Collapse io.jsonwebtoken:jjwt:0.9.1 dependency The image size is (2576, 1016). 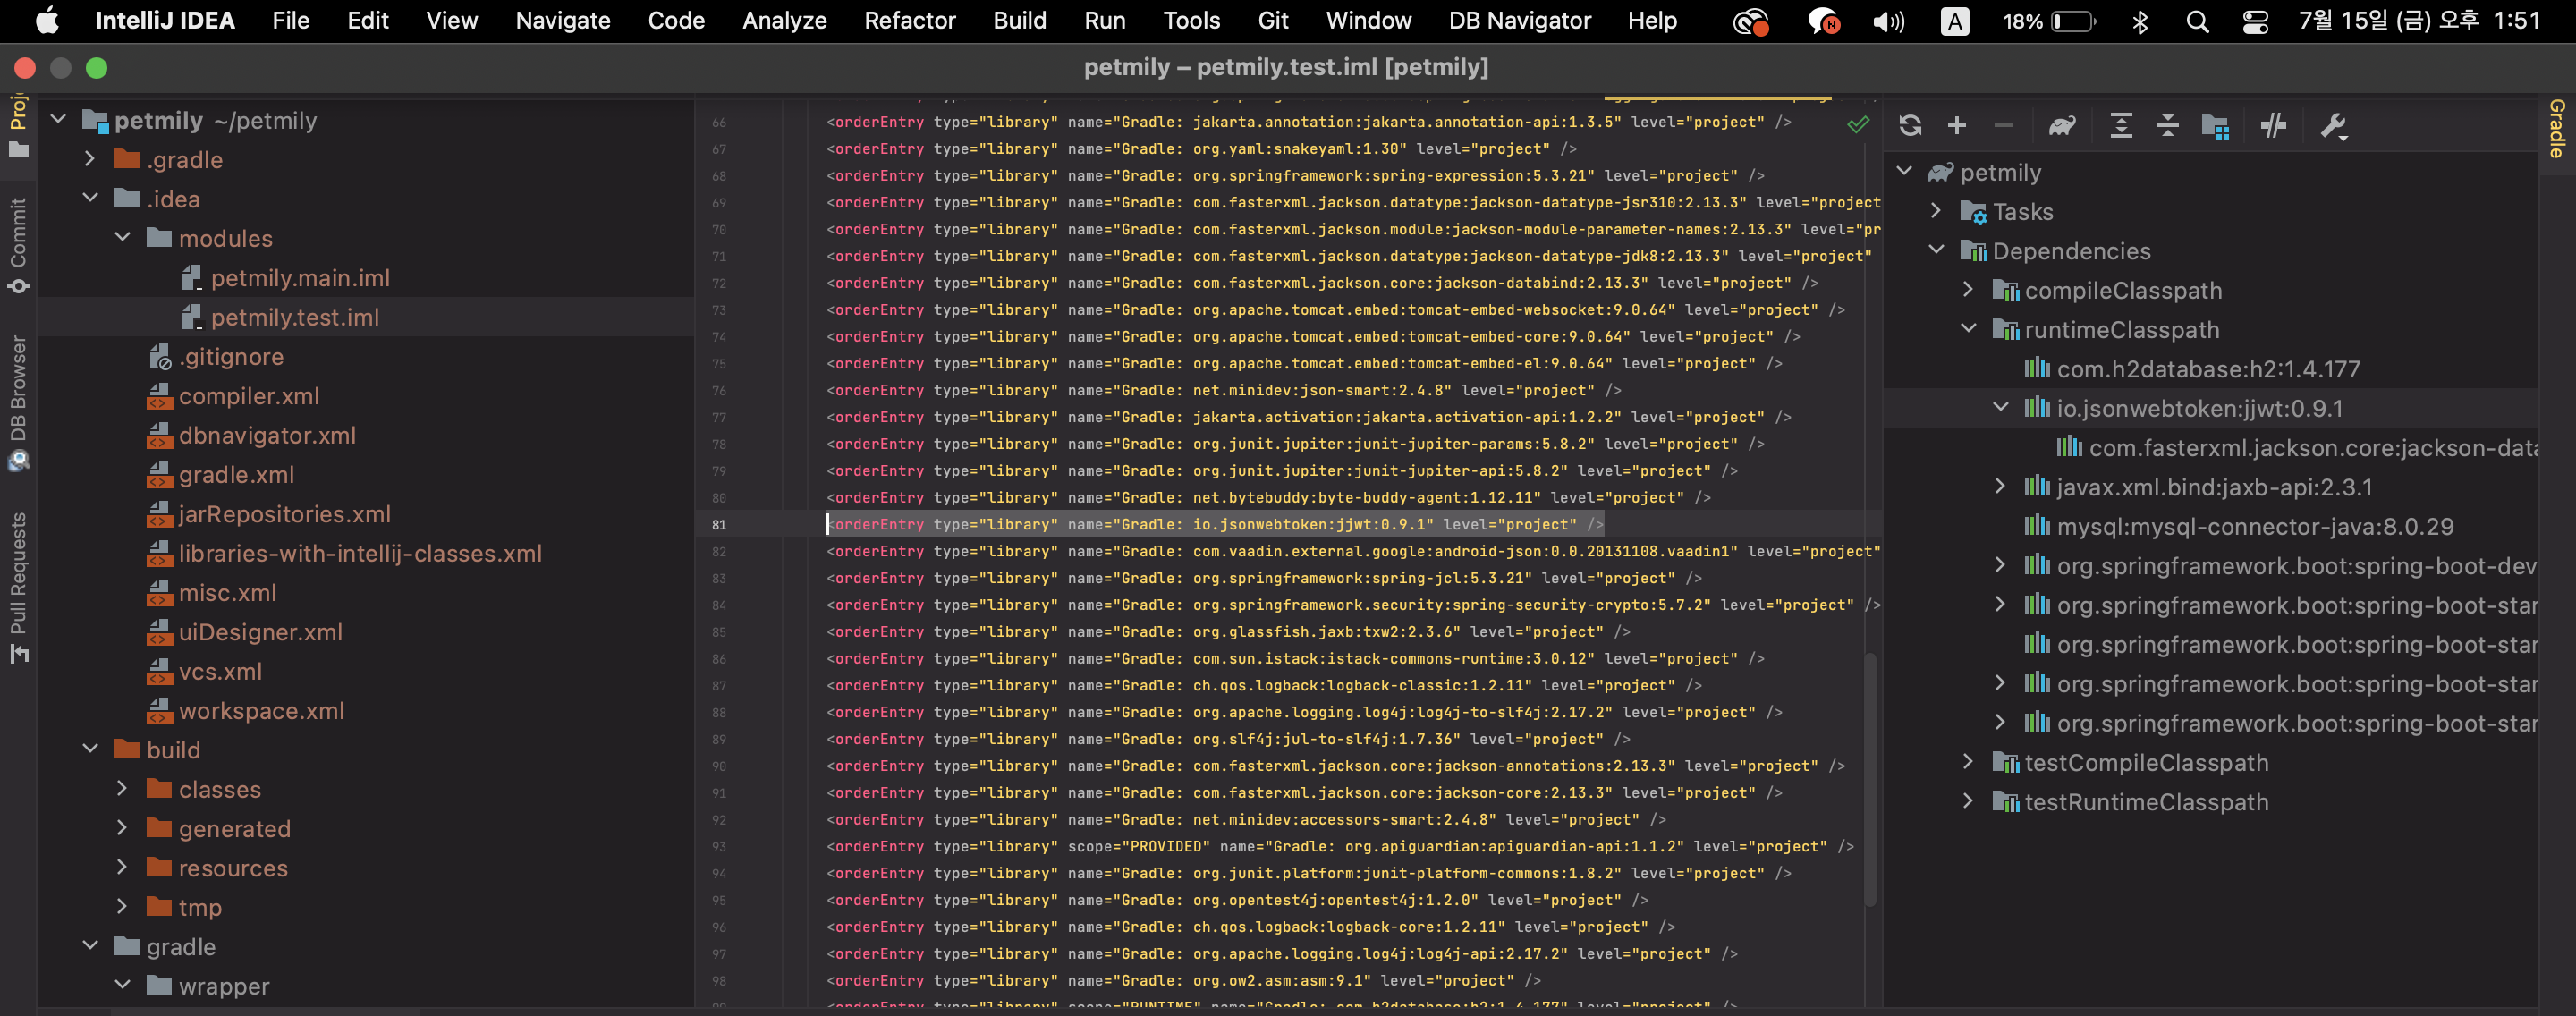pyautogui.click(x=2000, y=408)
